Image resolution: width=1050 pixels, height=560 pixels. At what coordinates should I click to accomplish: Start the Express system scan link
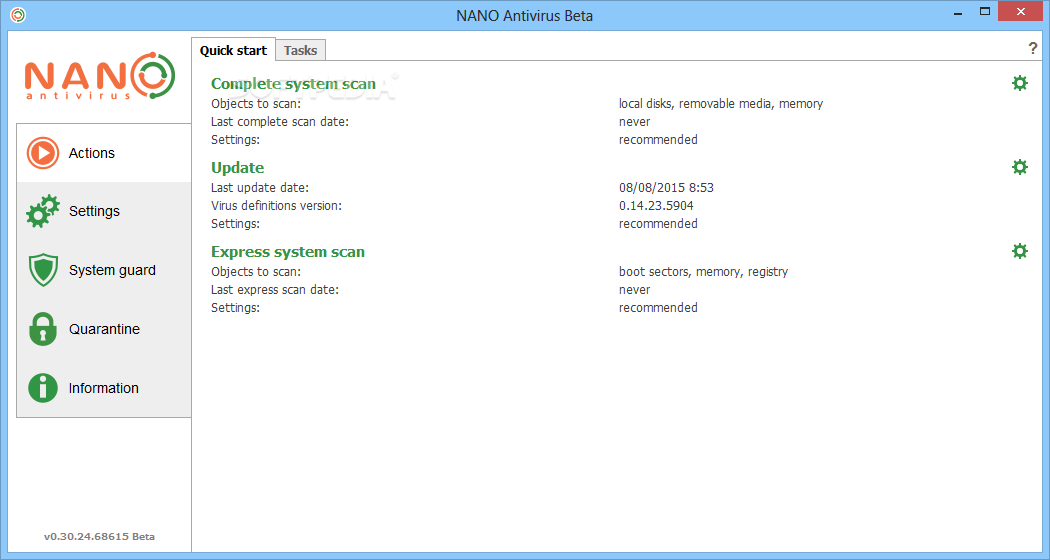pyautogui.click(x=288, y=252)
